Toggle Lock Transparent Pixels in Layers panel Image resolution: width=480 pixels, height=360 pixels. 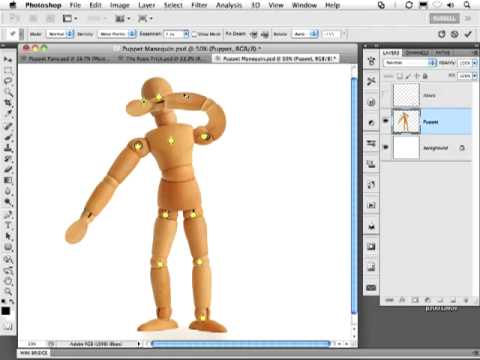pyautogui.click(x=400, y=76)
